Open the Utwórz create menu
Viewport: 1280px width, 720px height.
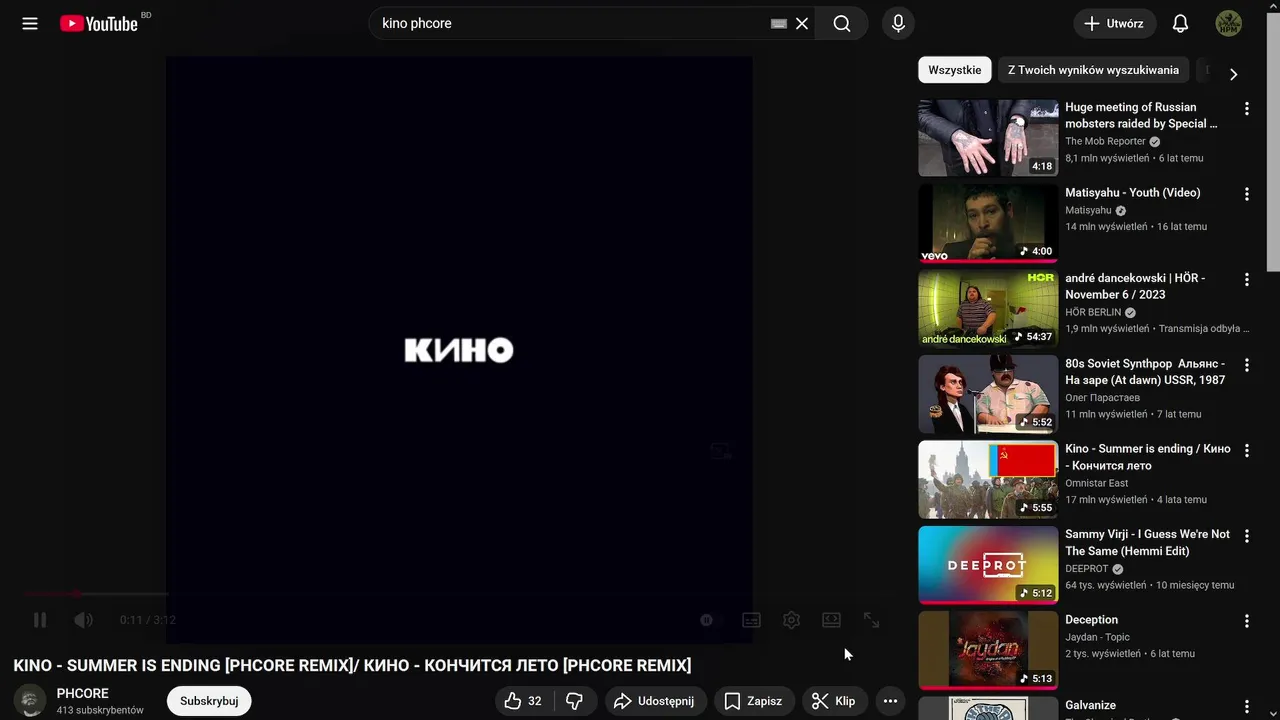click(x=1115, y=23)
